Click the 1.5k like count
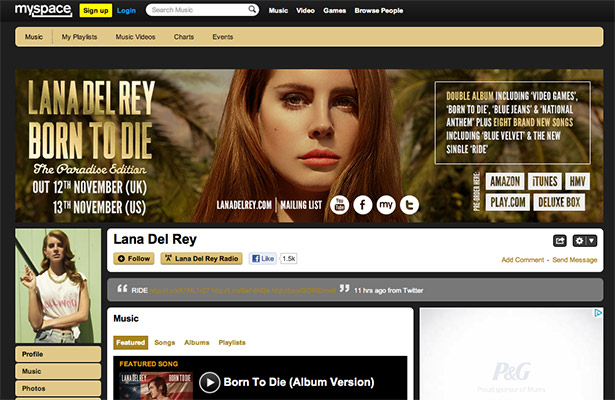 click(289, 258)
